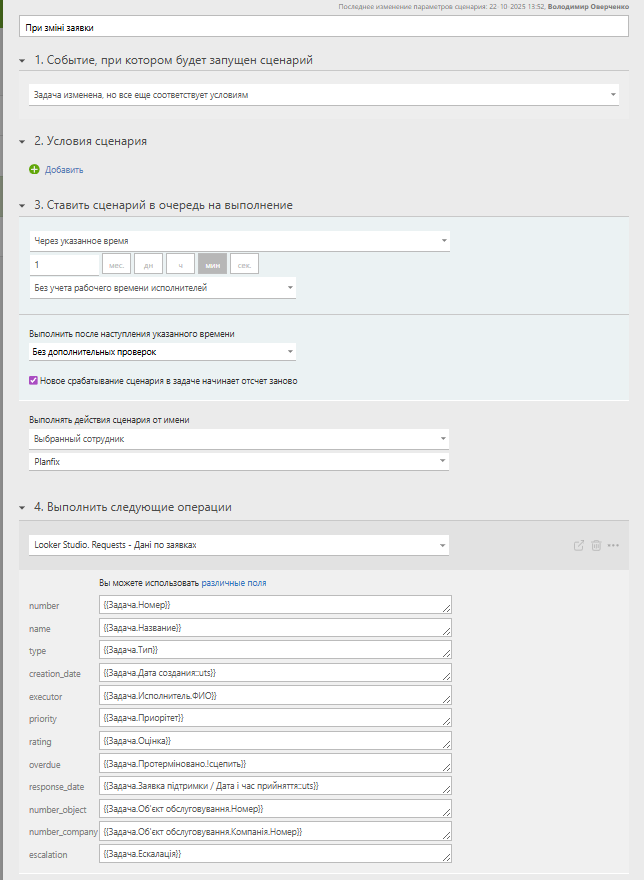Toggle restart countdown on new trigger checkbox
The image size is (644, 880).
coord(34,380)
